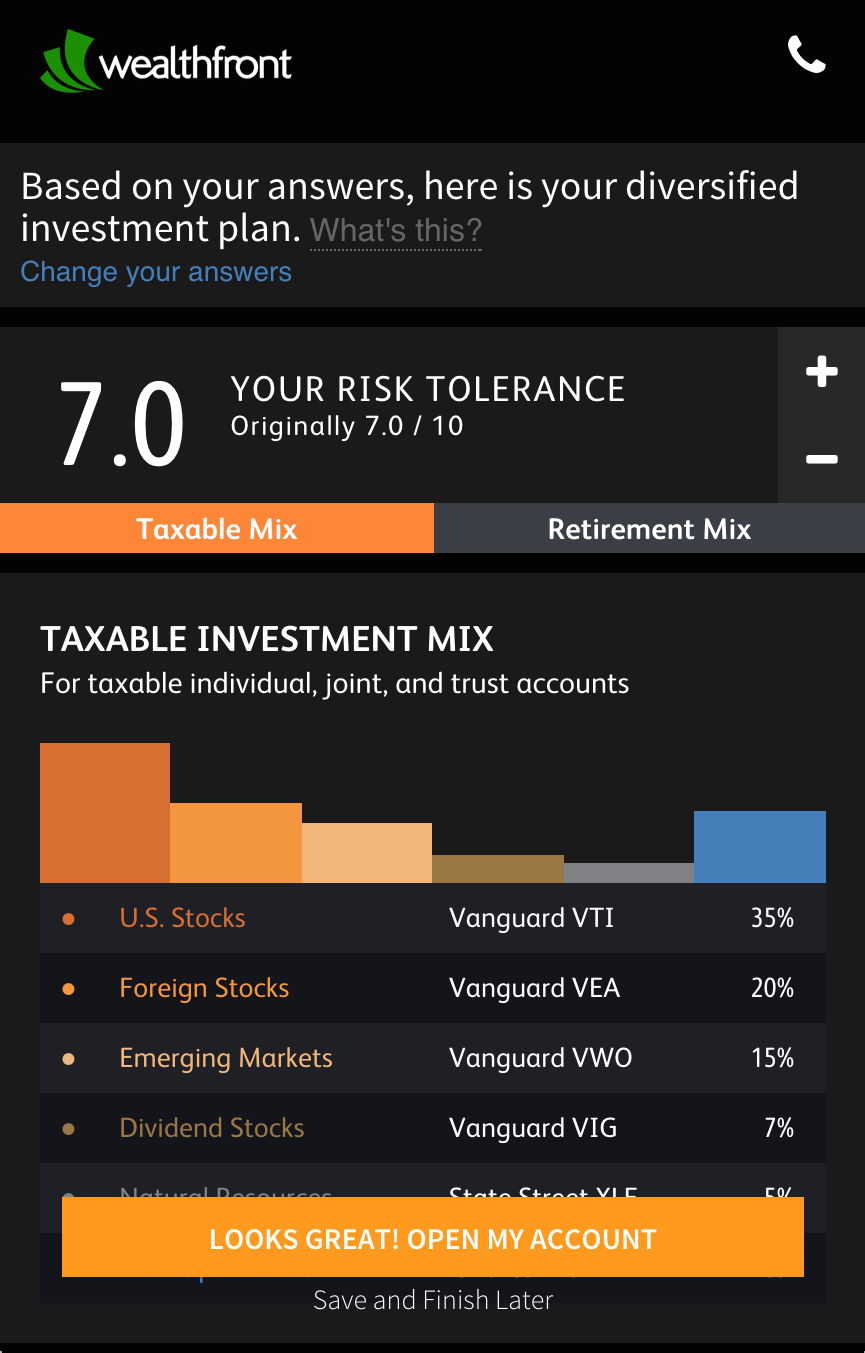The height and width of the screenshot is (1353, 865).
Task: Increase risk tolerance with plus button
Action: (821, 372)
